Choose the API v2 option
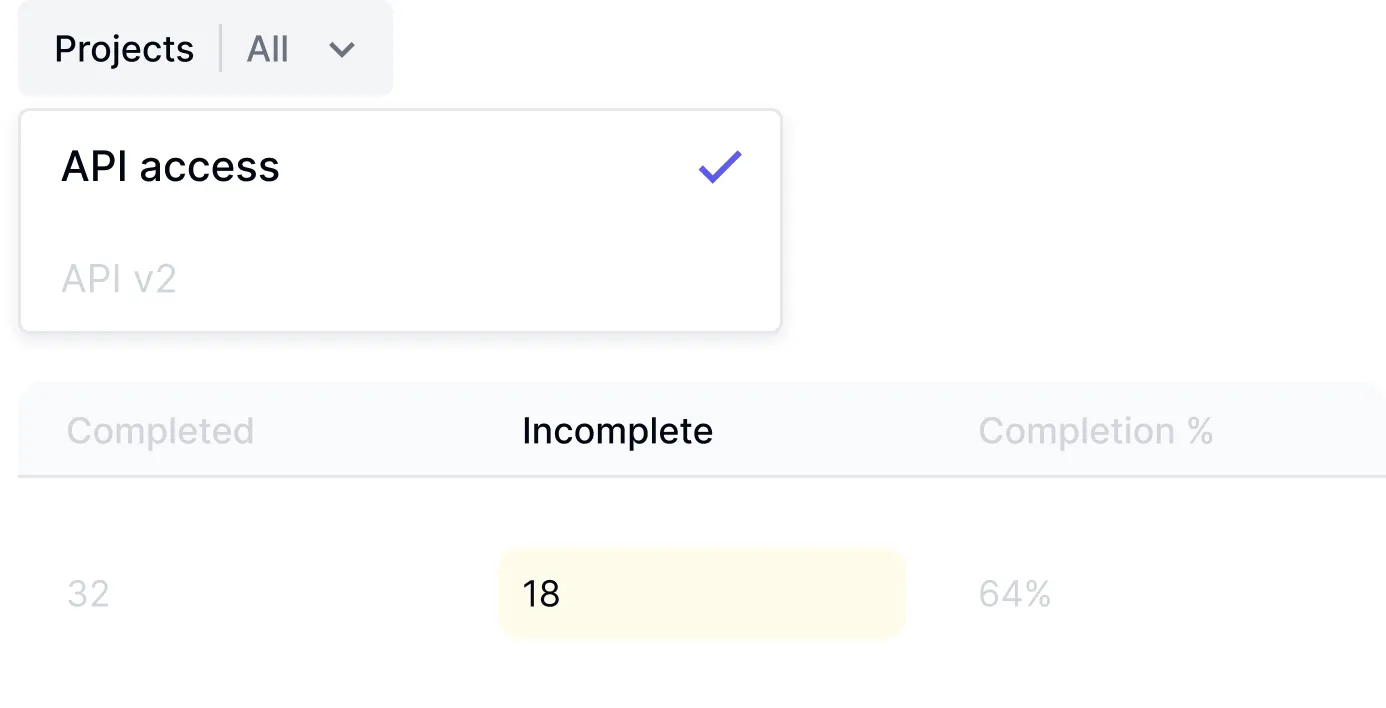The width and height of the screenshot is (1386, 708). 119,279
